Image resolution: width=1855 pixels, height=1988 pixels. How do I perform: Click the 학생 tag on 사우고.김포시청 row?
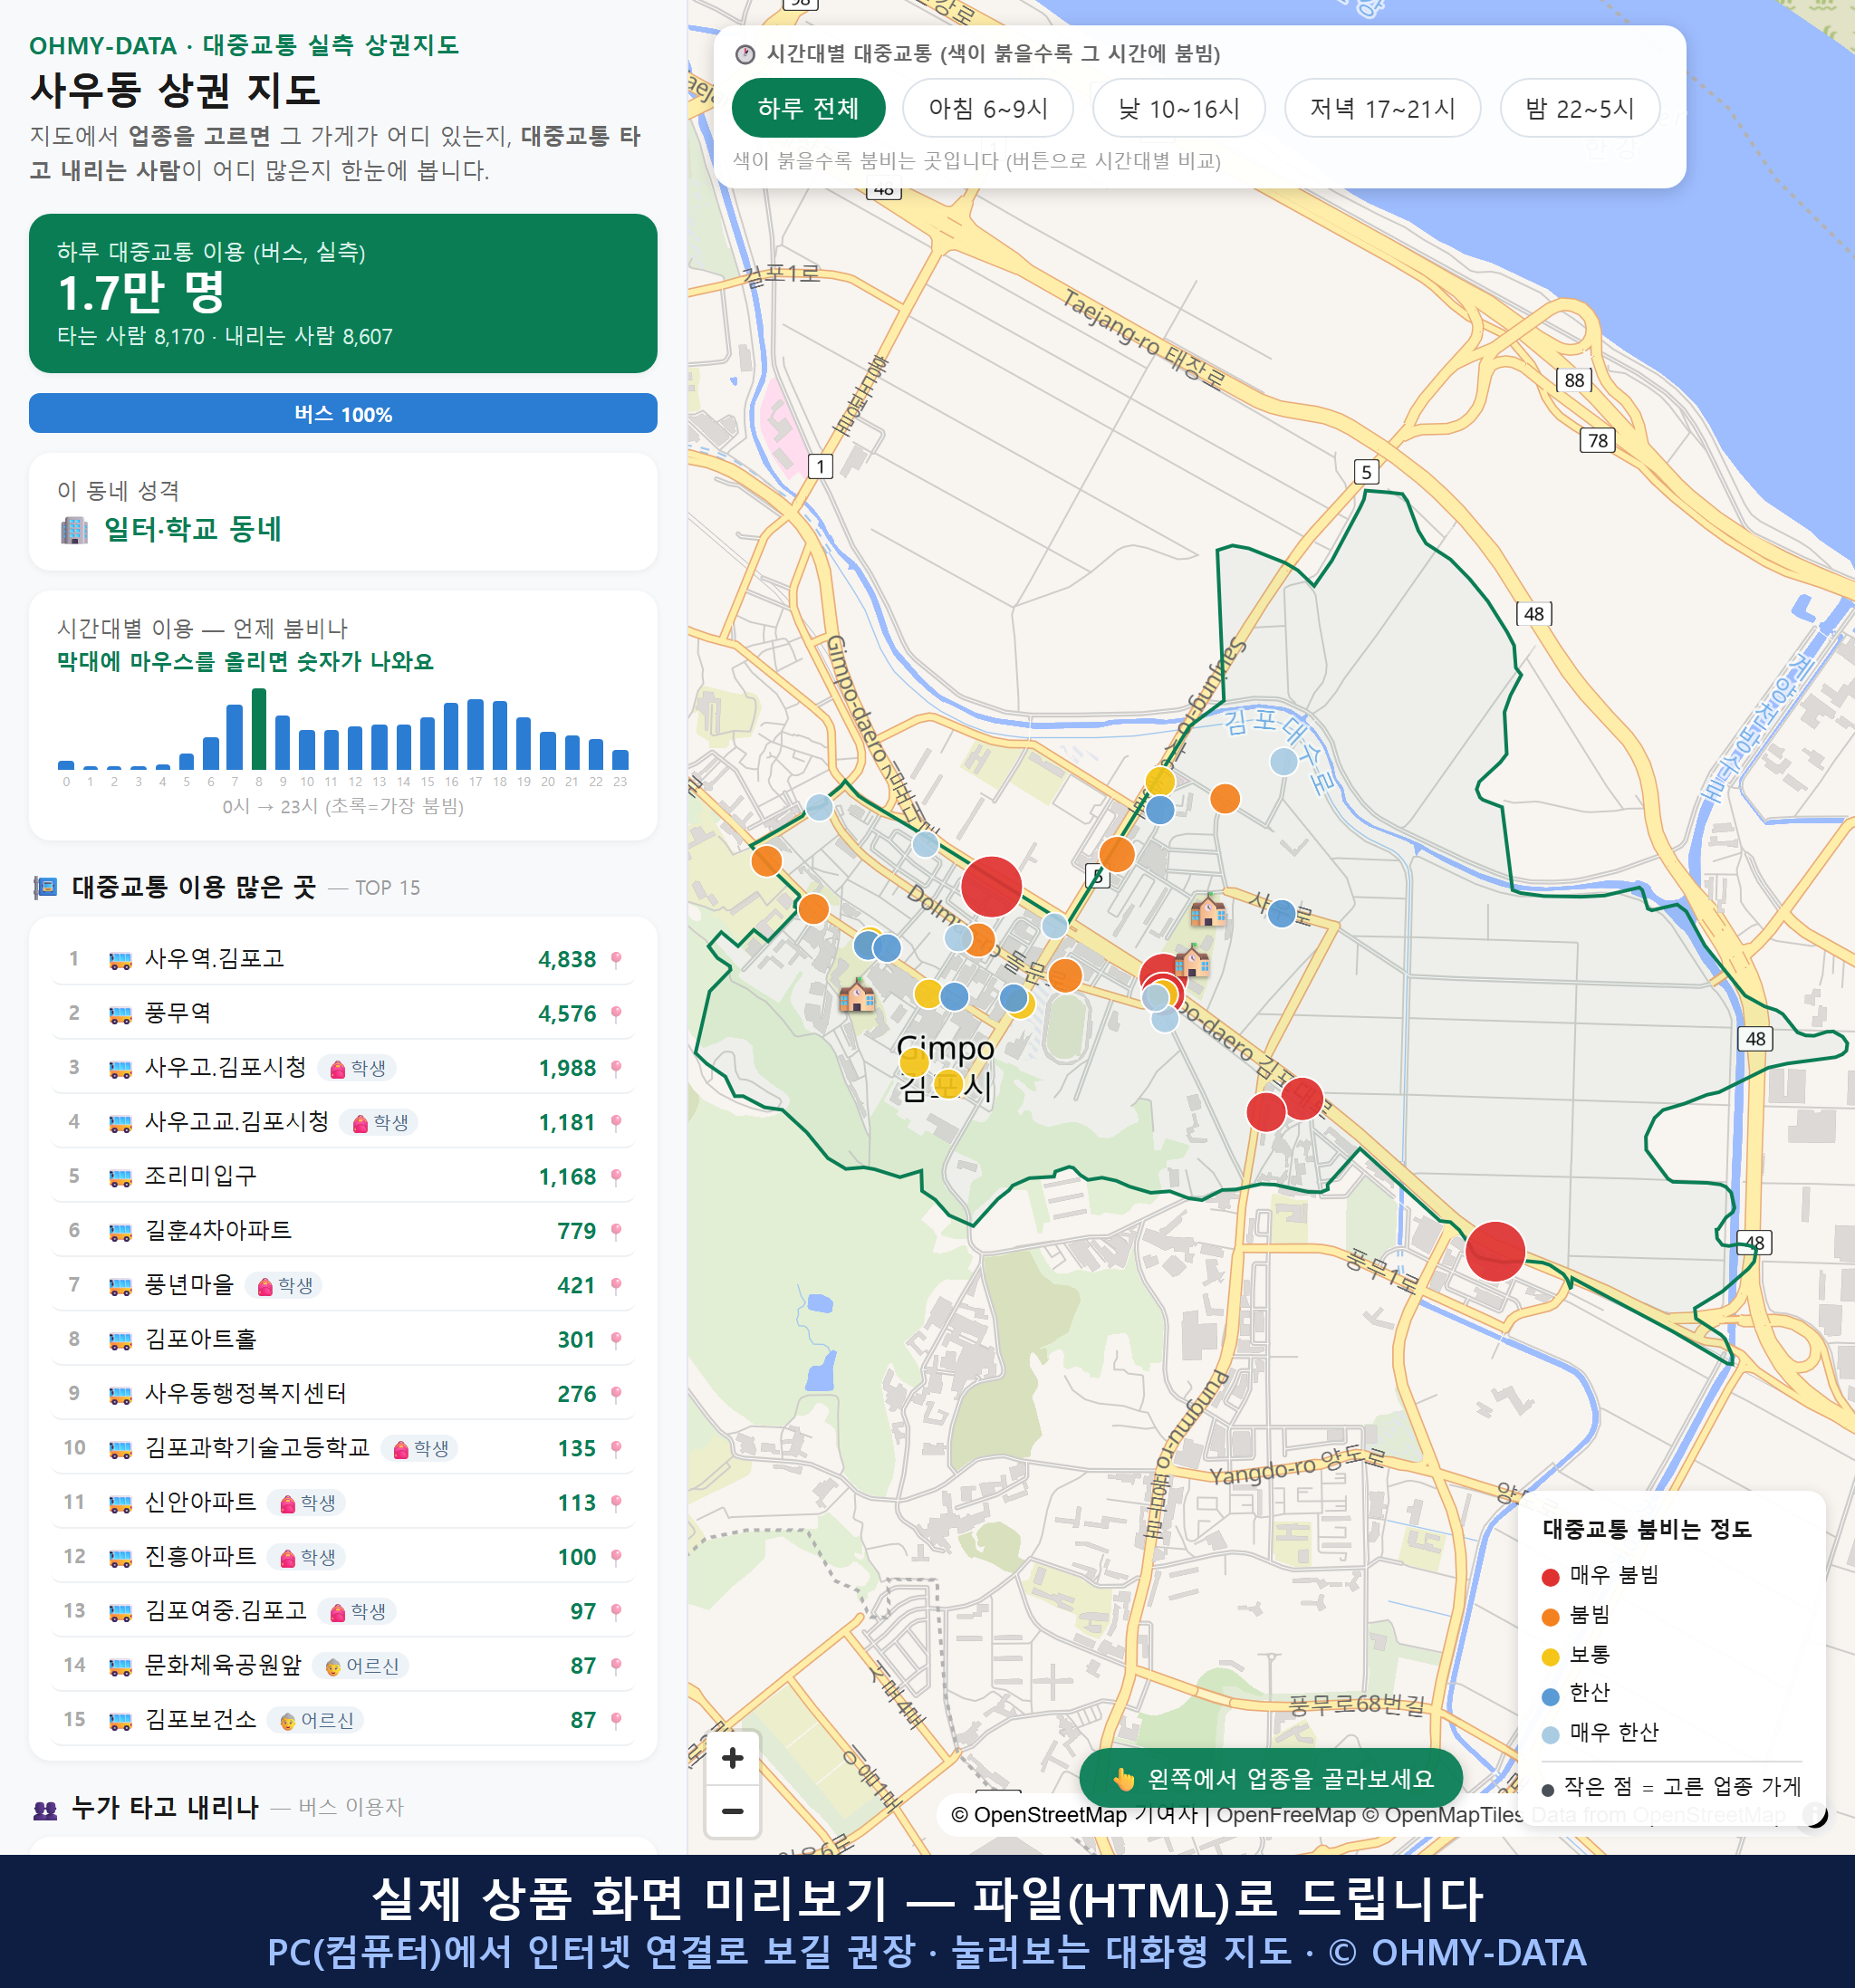357,1068
